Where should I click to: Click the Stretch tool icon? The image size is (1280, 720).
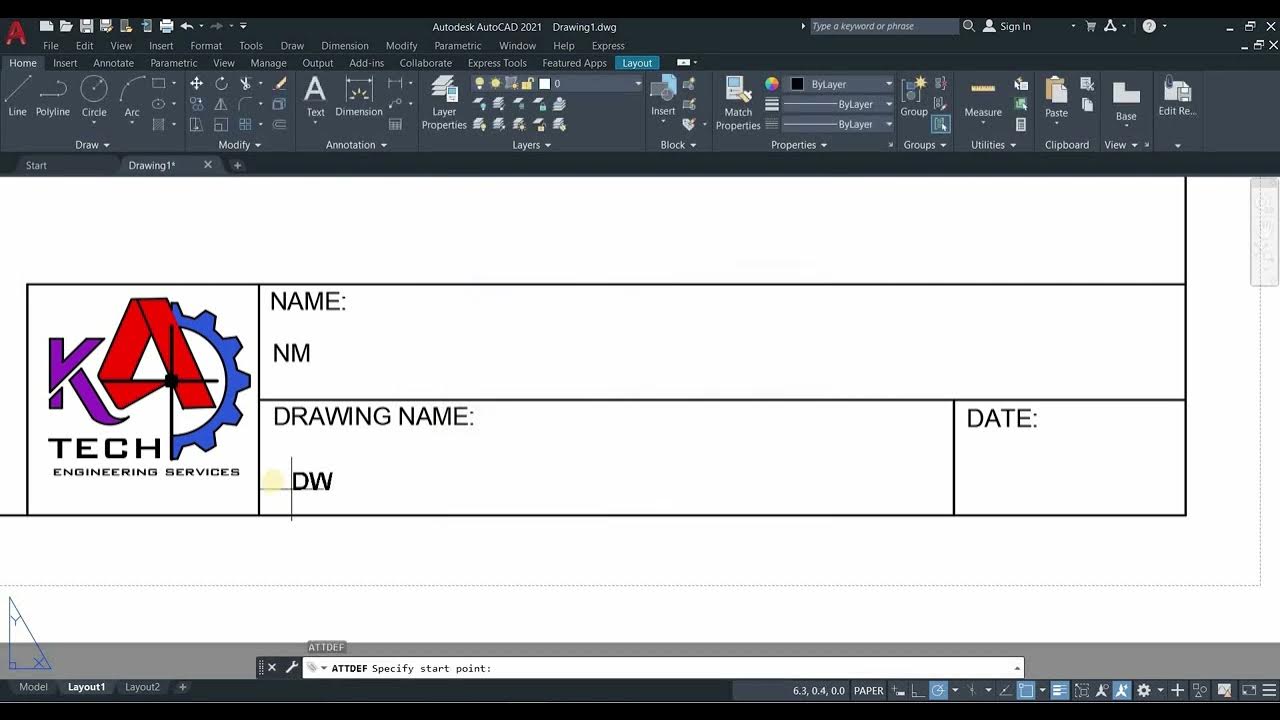196,124
